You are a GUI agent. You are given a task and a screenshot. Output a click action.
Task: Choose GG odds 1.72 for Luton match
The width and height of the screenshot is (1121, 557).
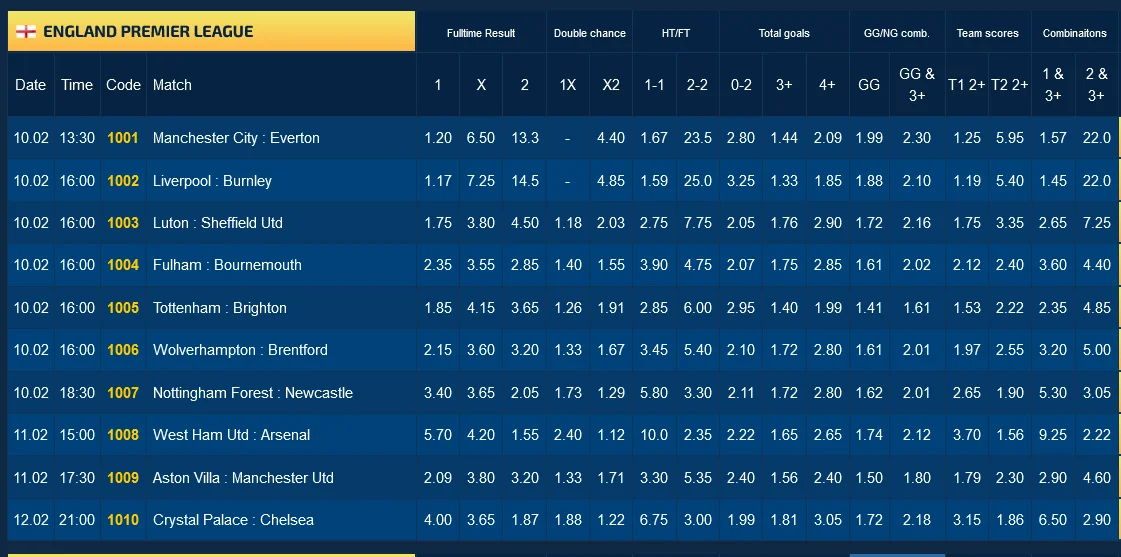pyautogui.click(x=869, y=223)
